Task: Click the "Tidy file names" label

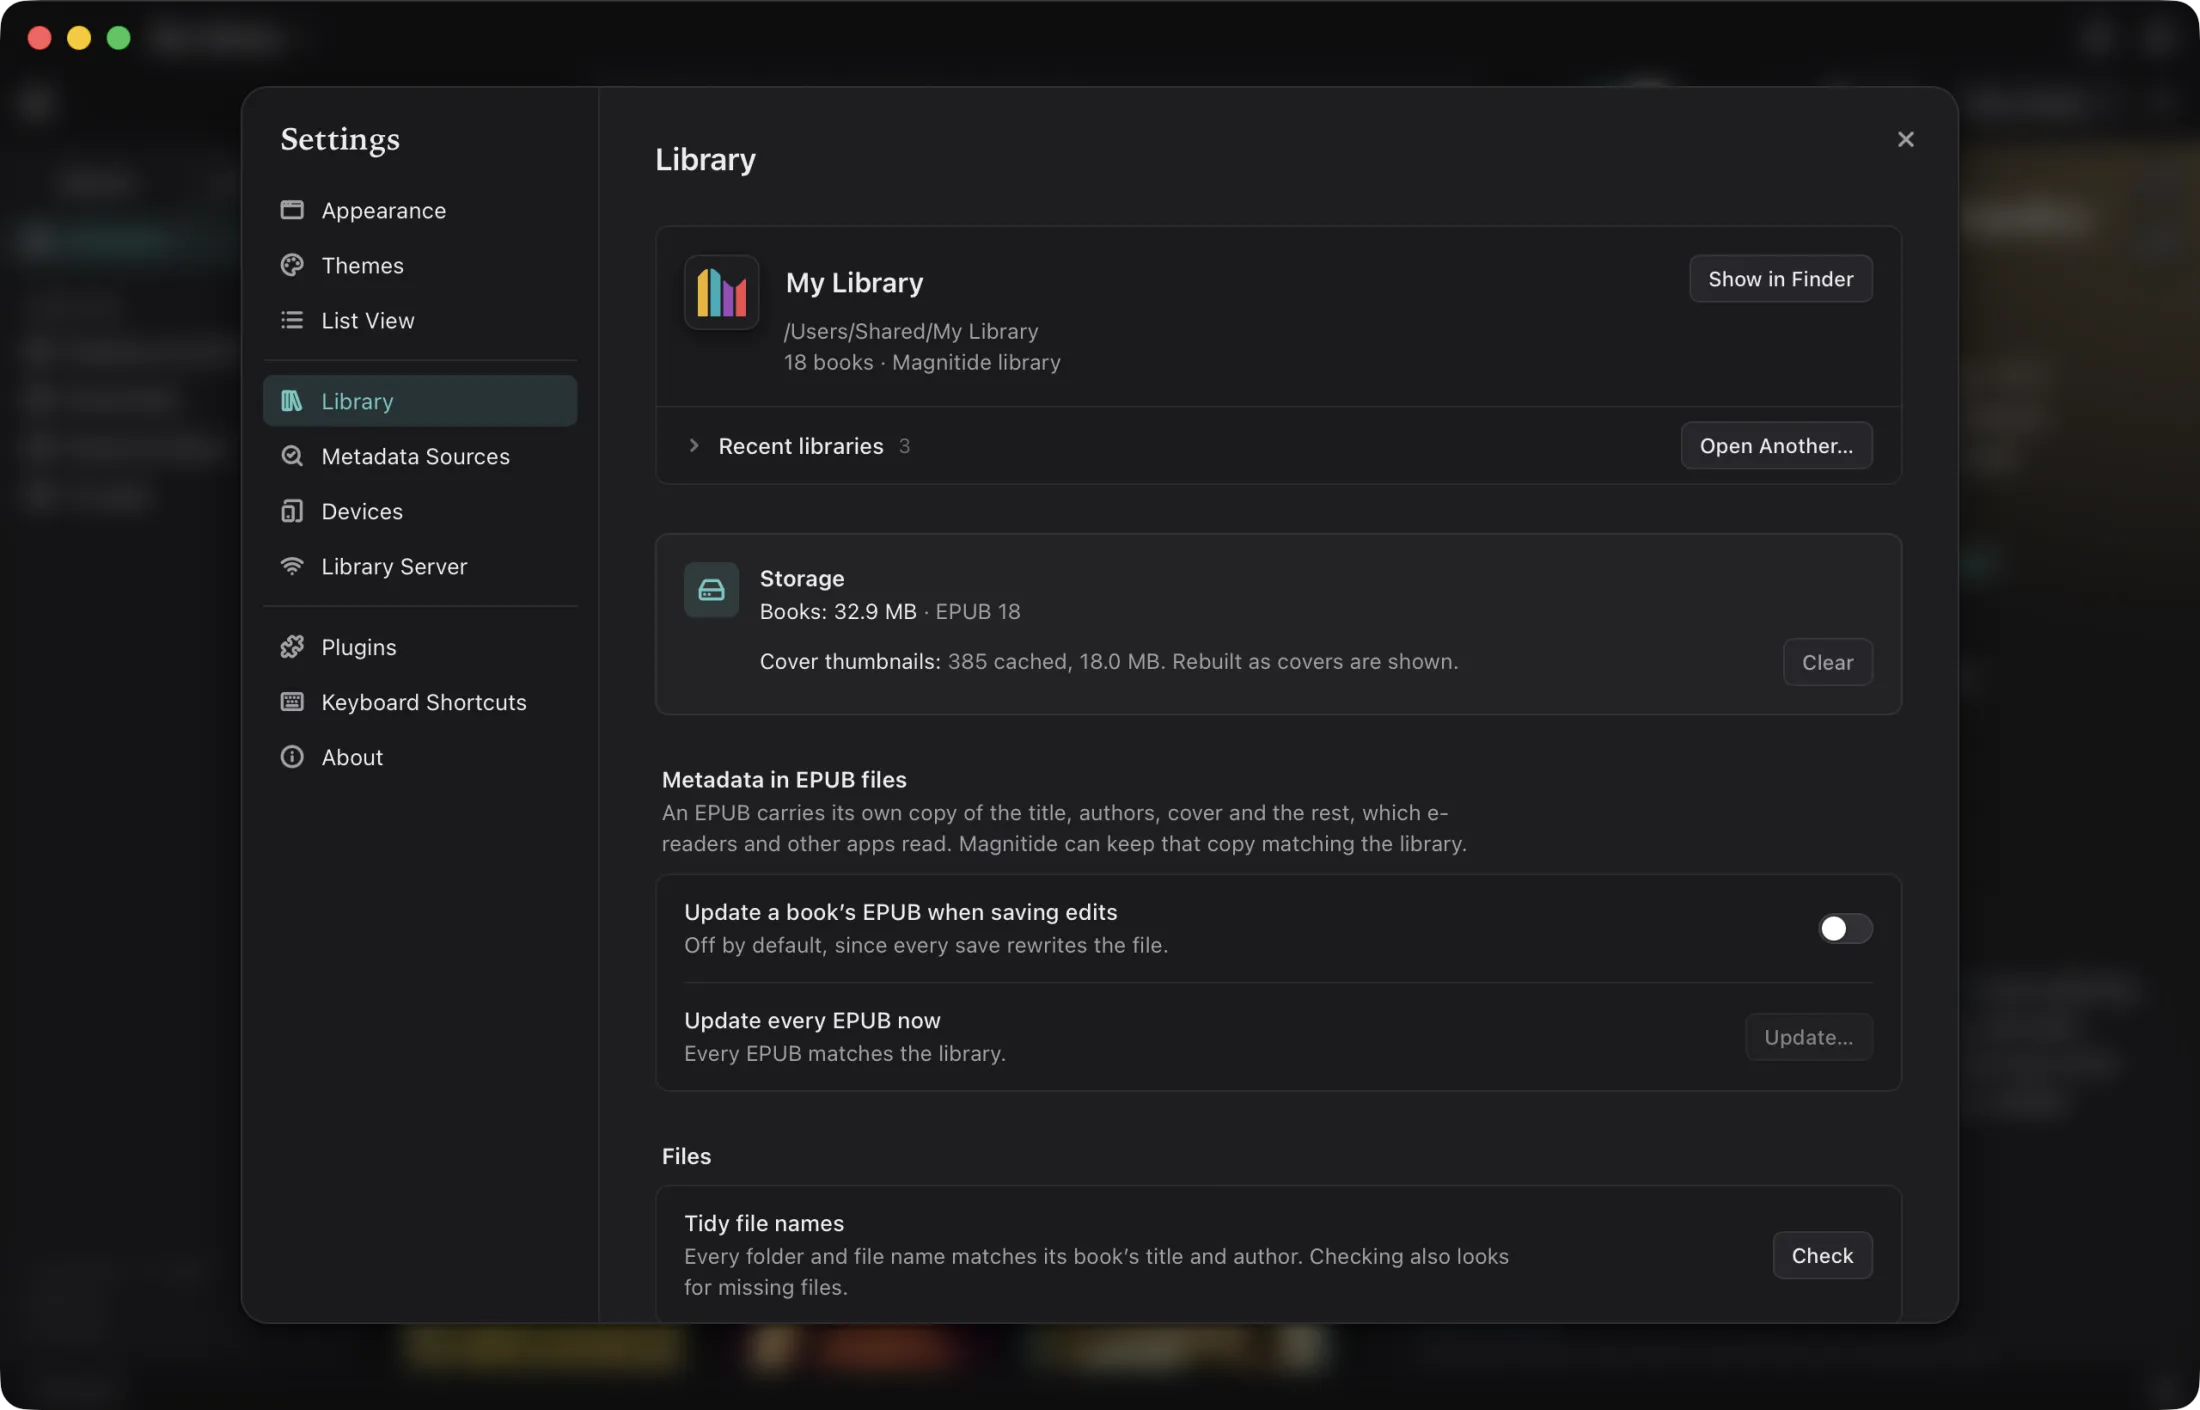Action: (763, 1223)
